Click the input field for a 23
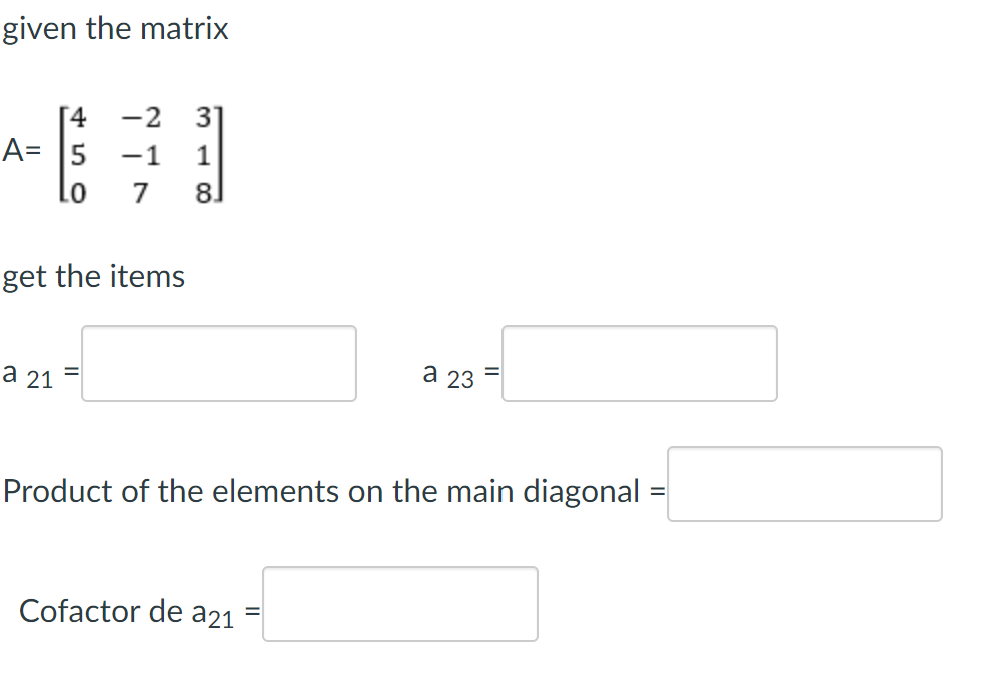Image resolution: width=1000 pixels, height=682 pixels. coord(639,363)
